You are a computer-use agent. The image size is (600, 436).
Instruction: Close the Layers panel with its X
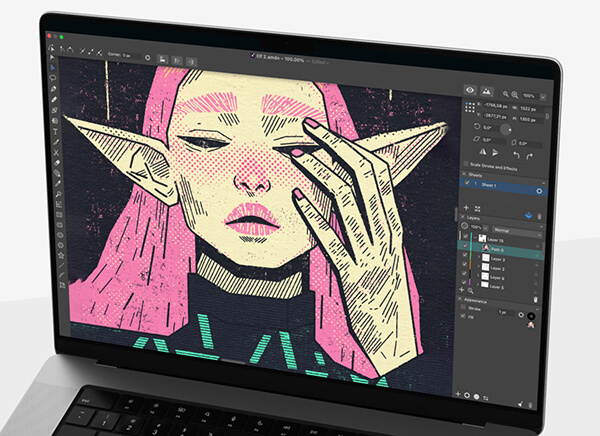pos(463,217)
